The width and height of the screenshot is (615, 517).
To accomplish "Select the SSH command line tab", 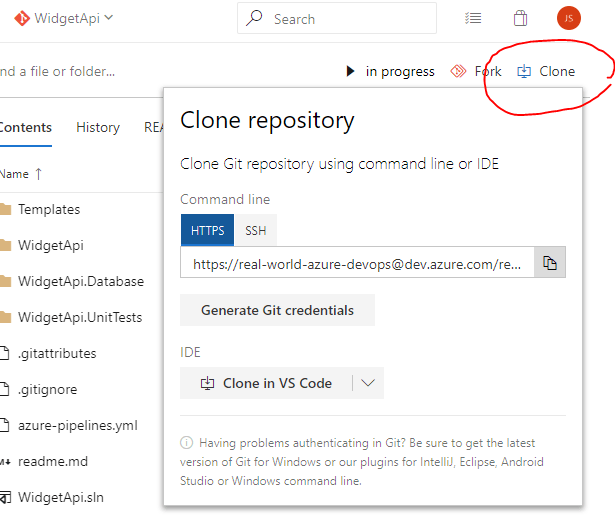I will pos(256,230).
